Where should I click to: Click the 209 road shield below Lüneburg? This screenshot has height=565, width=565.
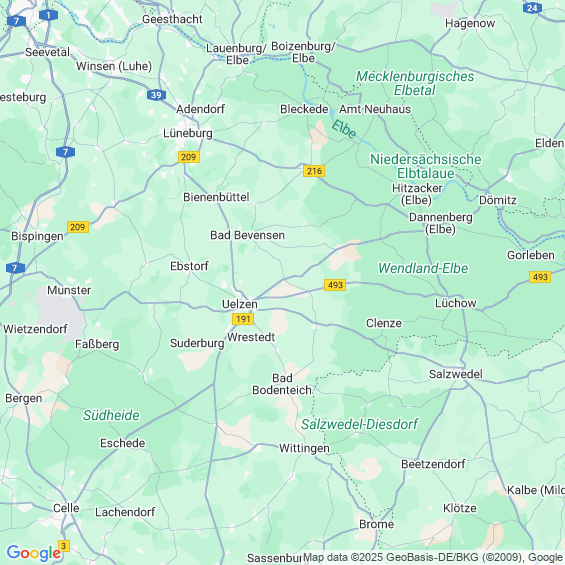[189, 157]
